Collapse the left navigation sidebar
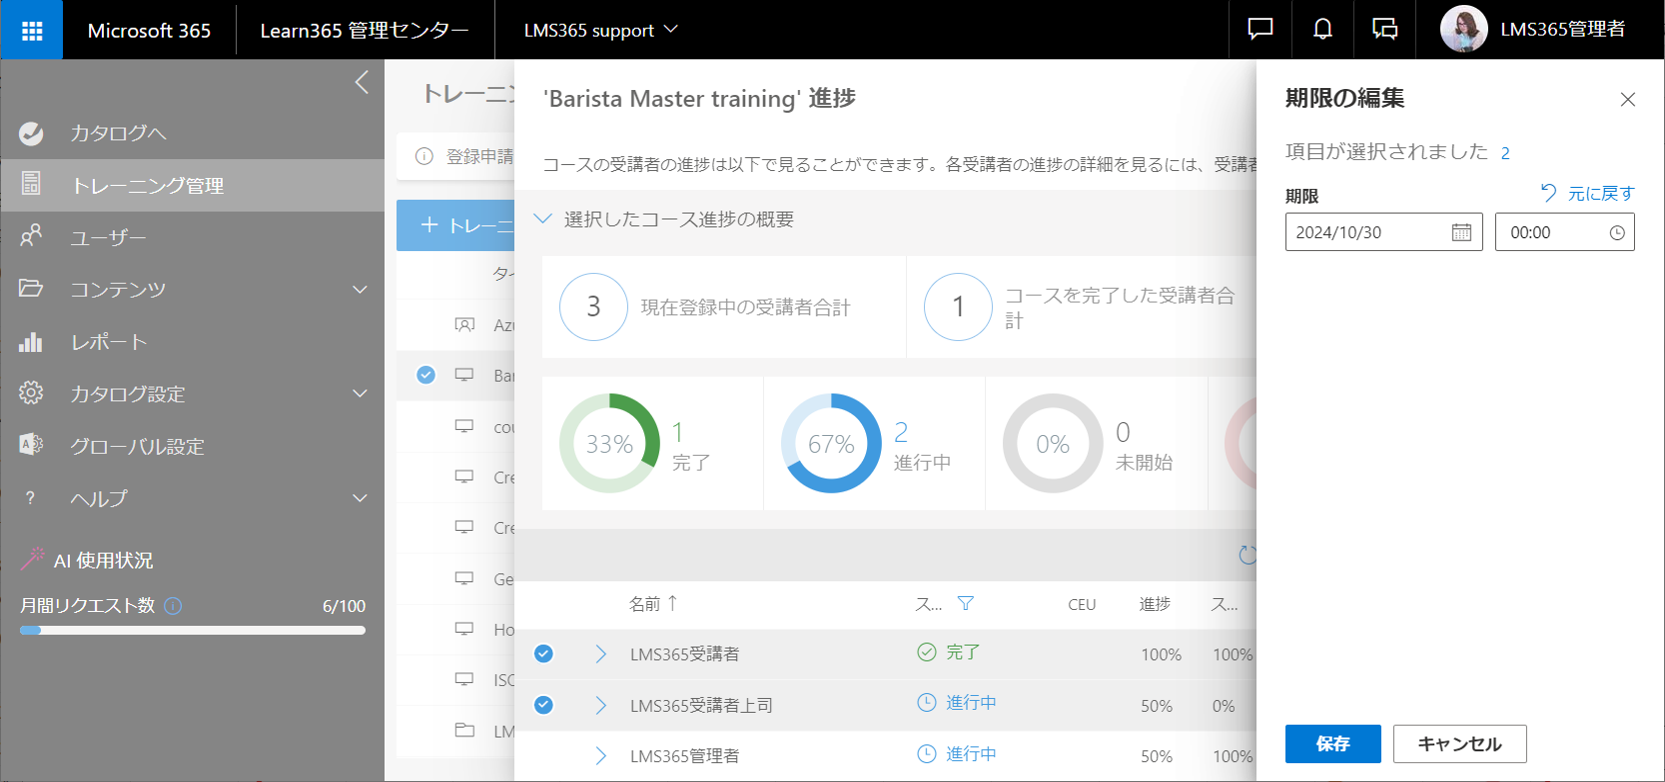The image size is (1665, 782). 362,82
